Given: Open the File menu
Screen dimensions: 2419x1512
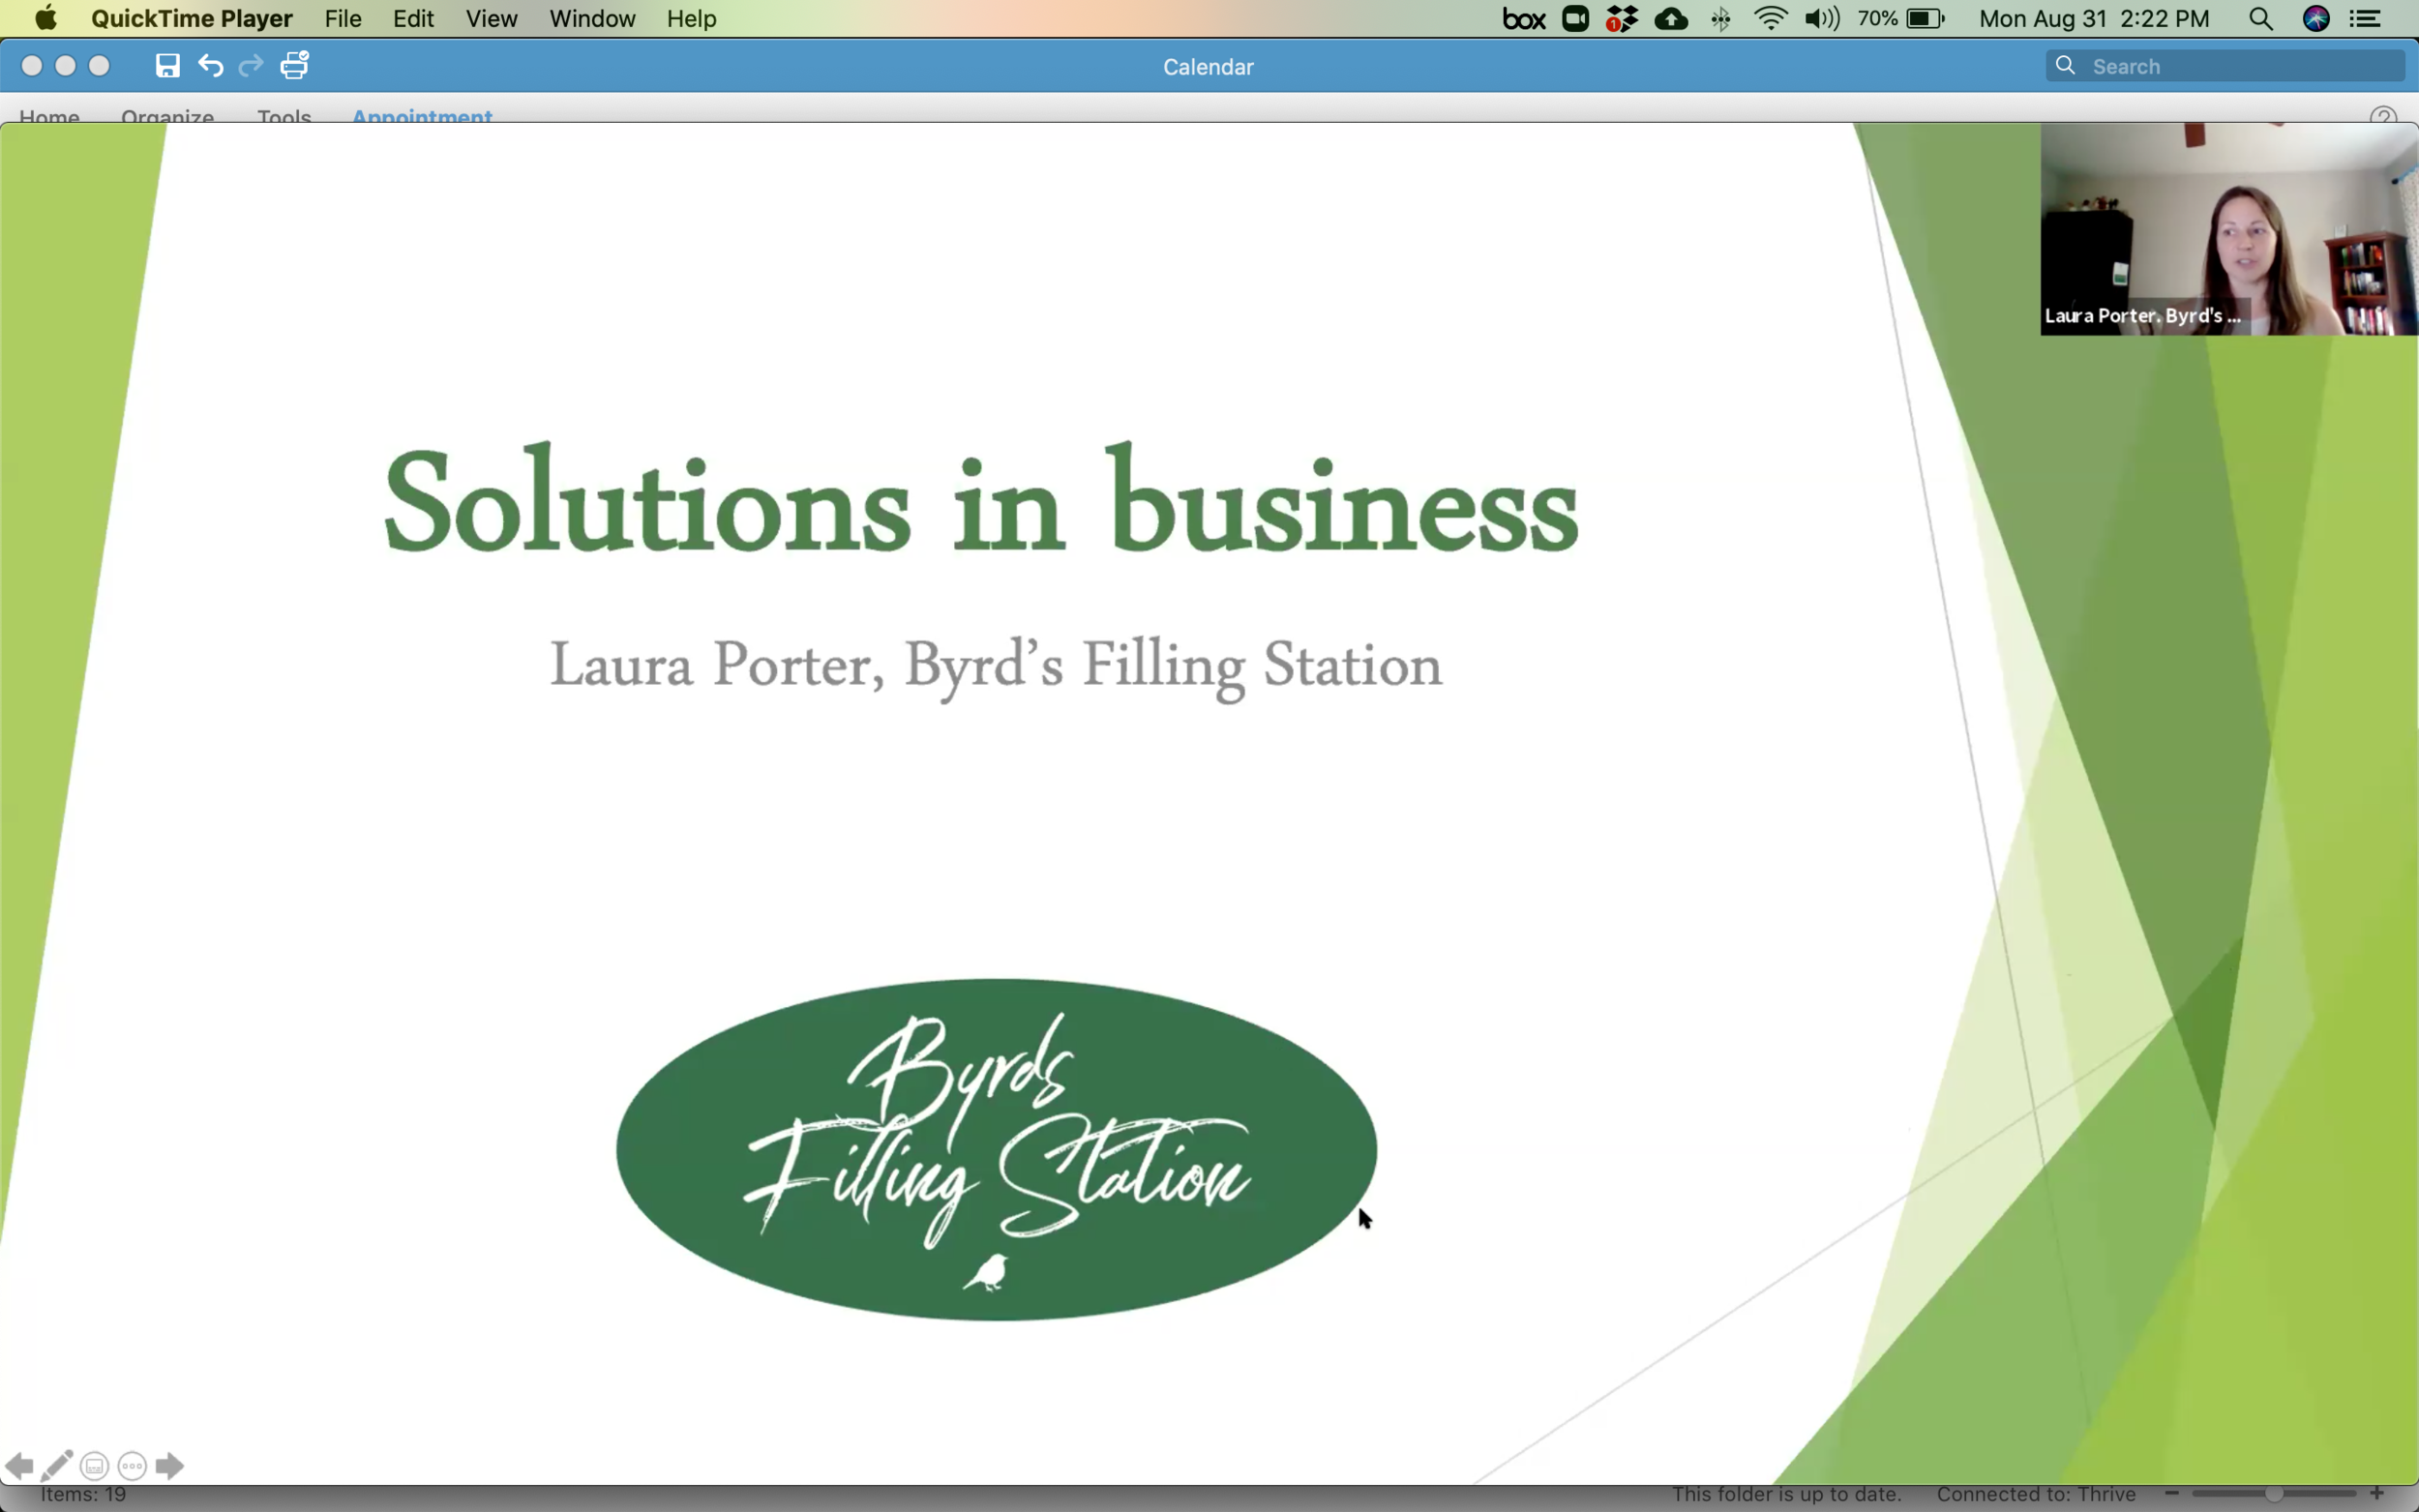Looking at the screenshot, I should (x=343, y=19).
